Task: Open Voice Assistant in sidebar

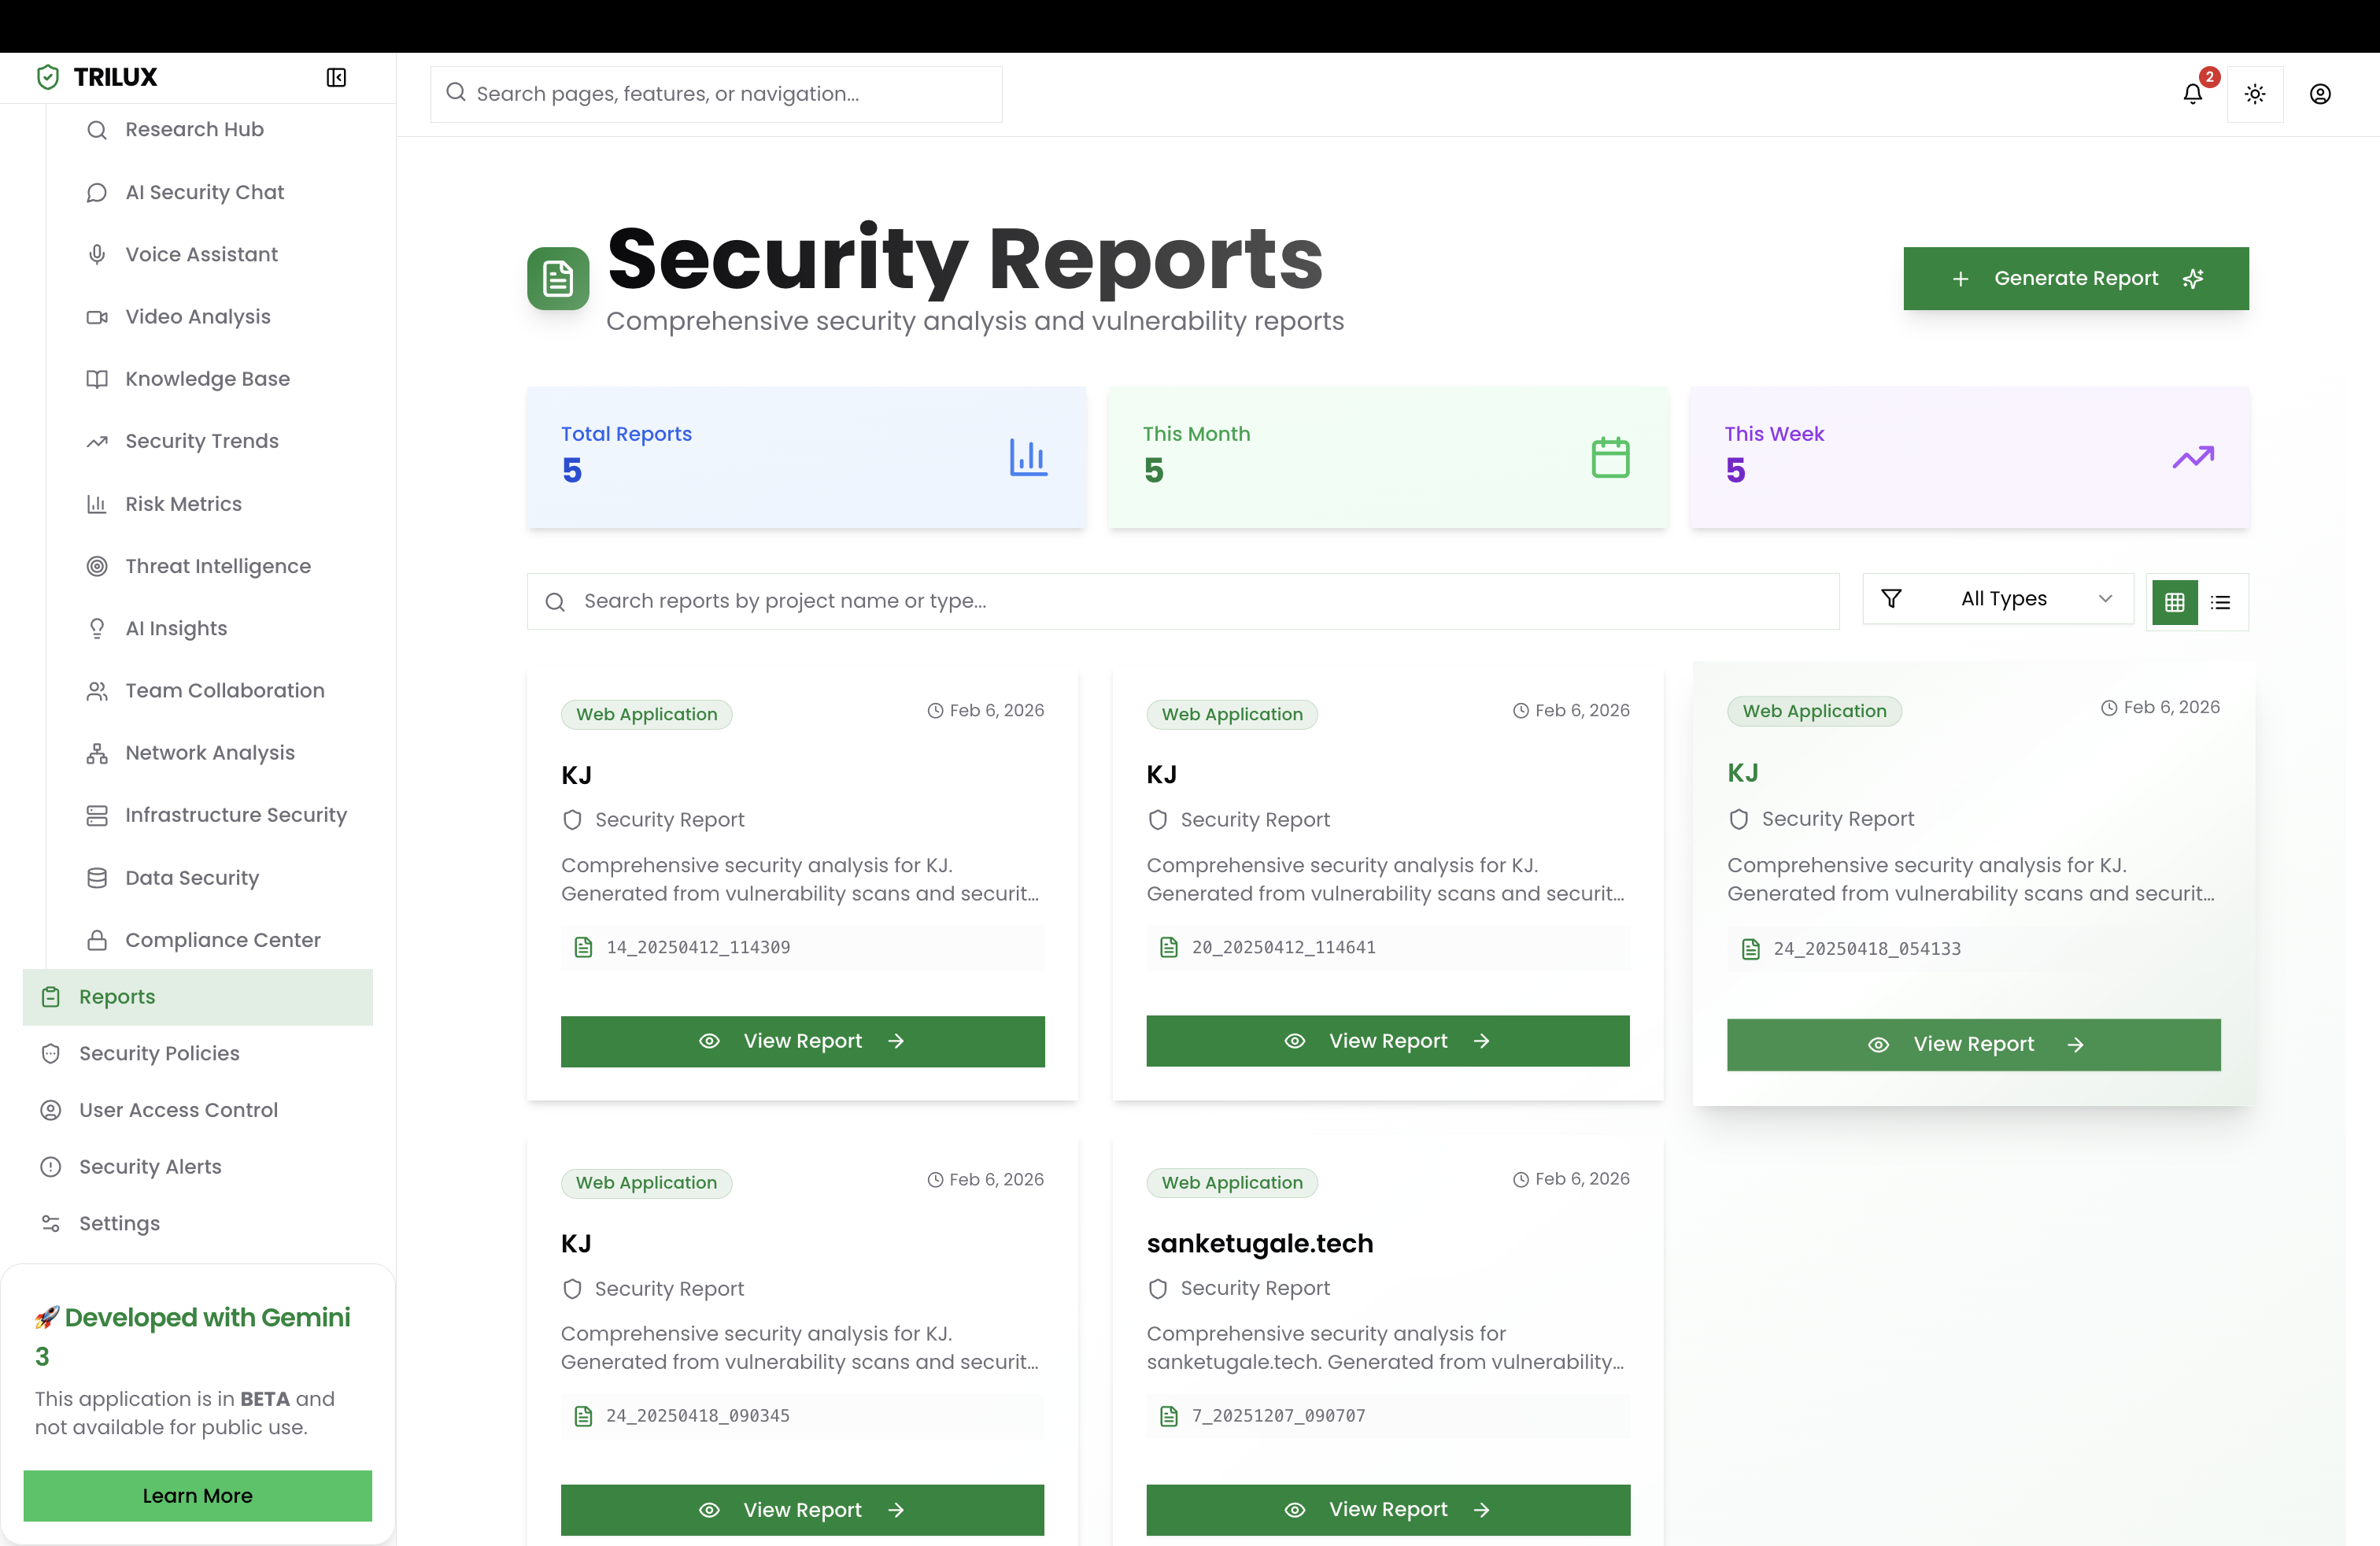Action: click(201, 254)
